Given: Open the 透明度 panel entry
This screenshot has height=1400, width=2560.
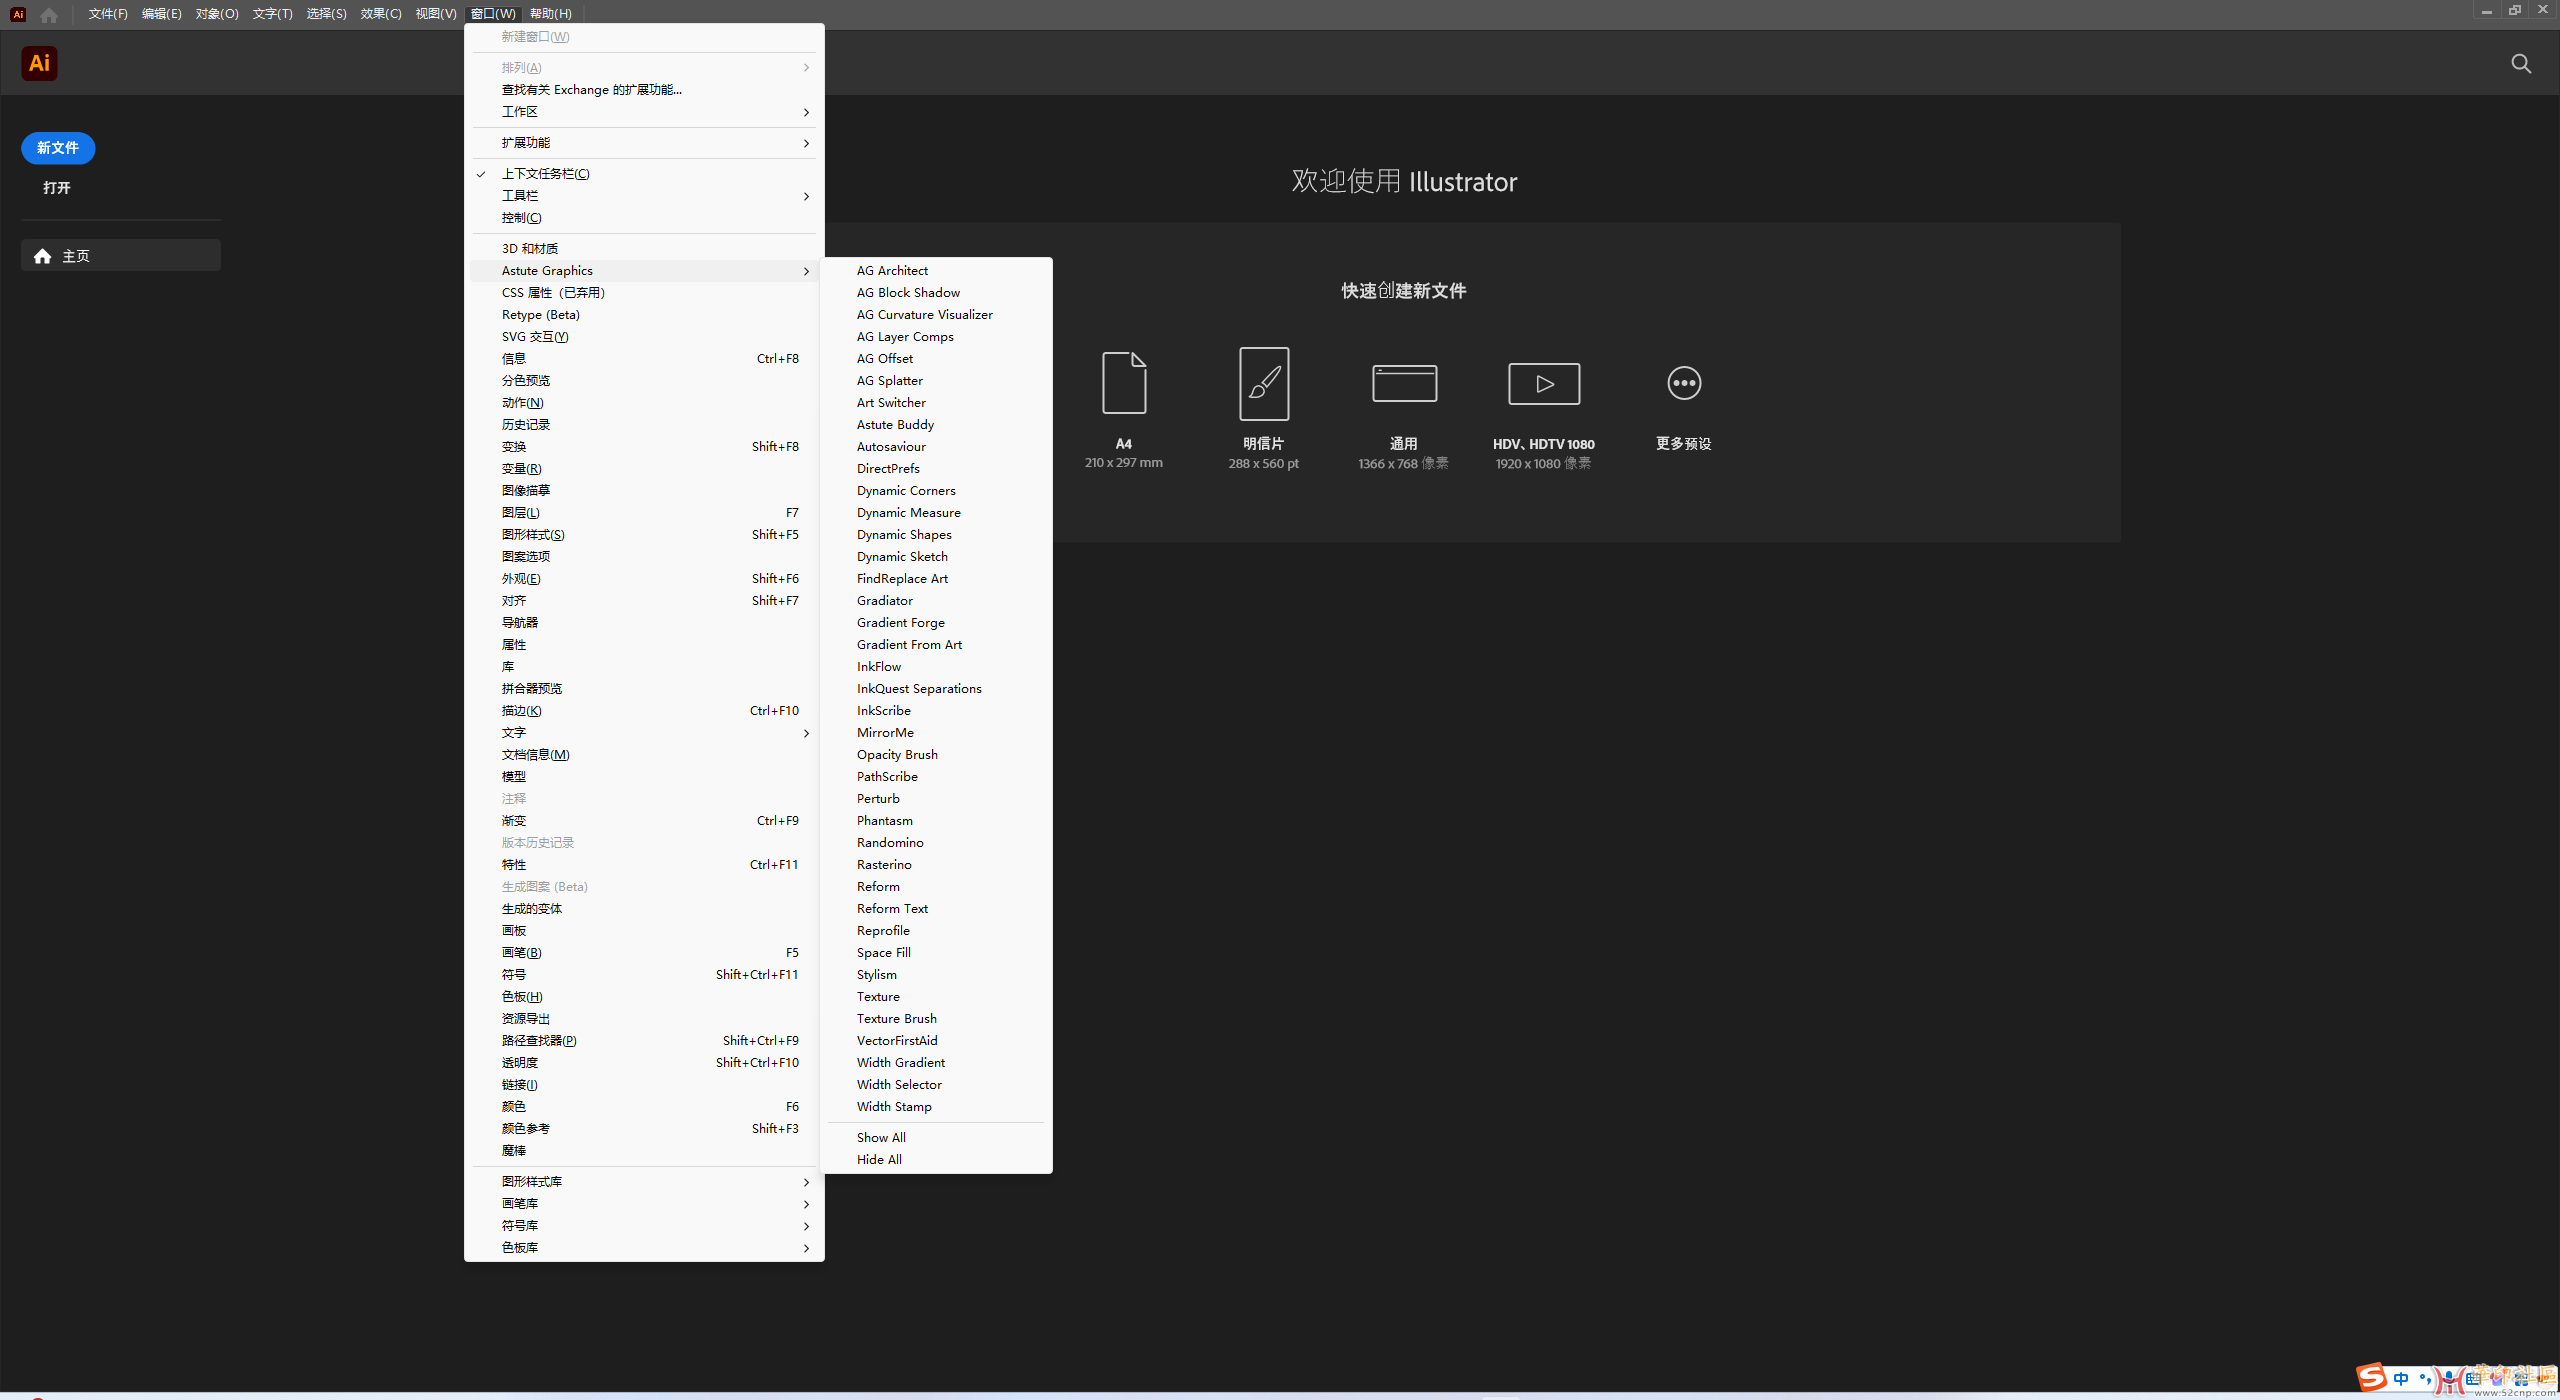Looking at the screenshot, I should [x=644, y=1063].
